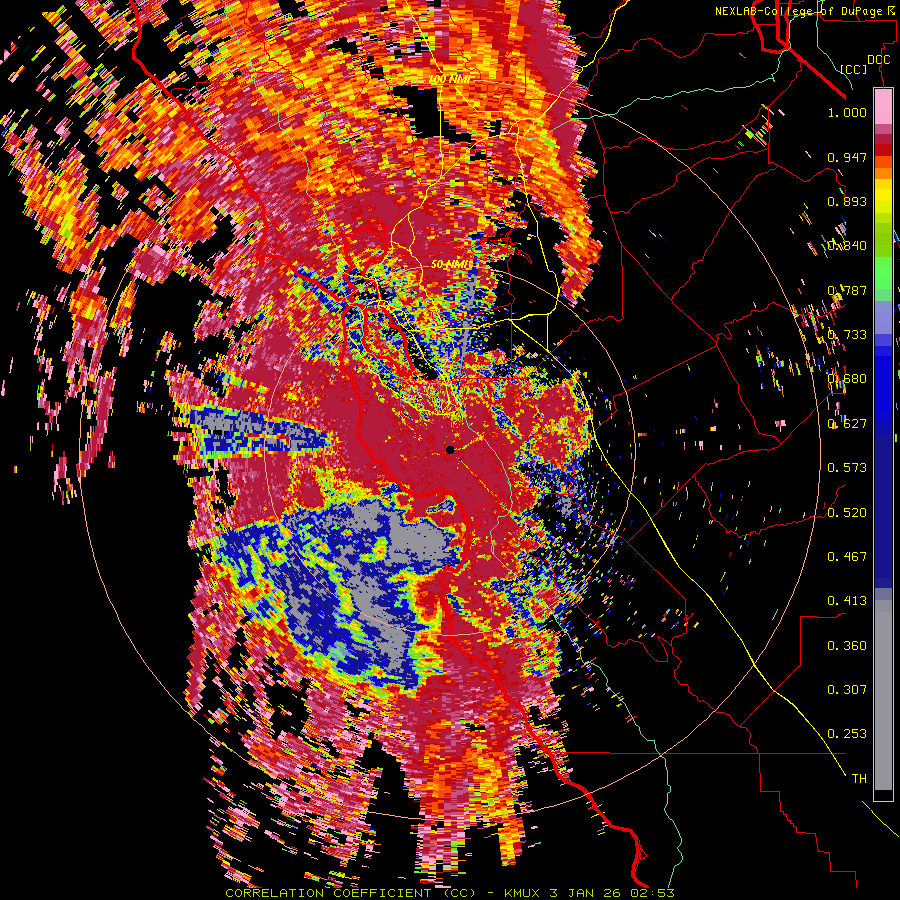Viewport: 900px width, 900px height.
Task: Click the 100 NMI range ring label
Action: [449, 79]
